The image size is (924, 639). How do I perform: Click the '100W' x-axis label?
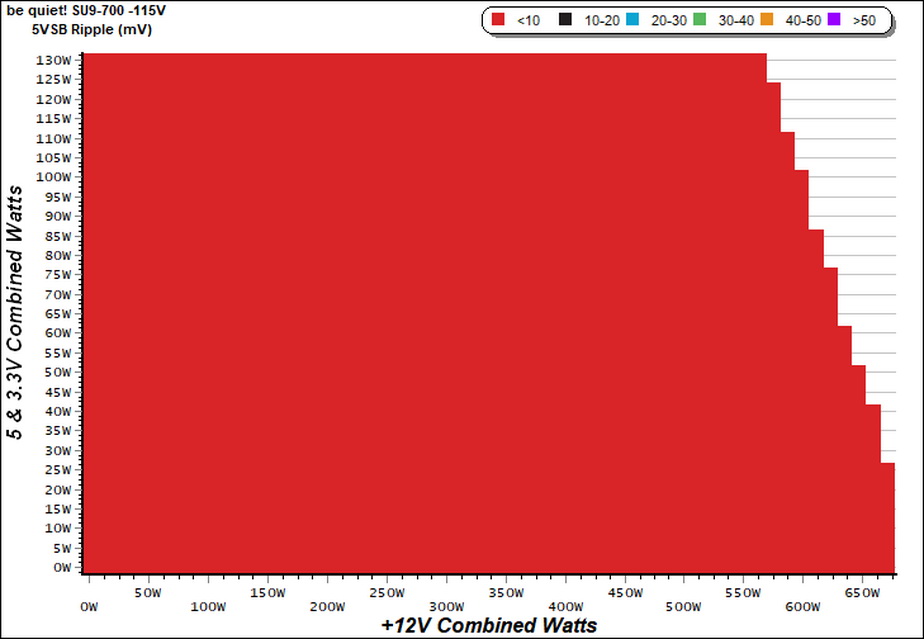pos(209,607)
